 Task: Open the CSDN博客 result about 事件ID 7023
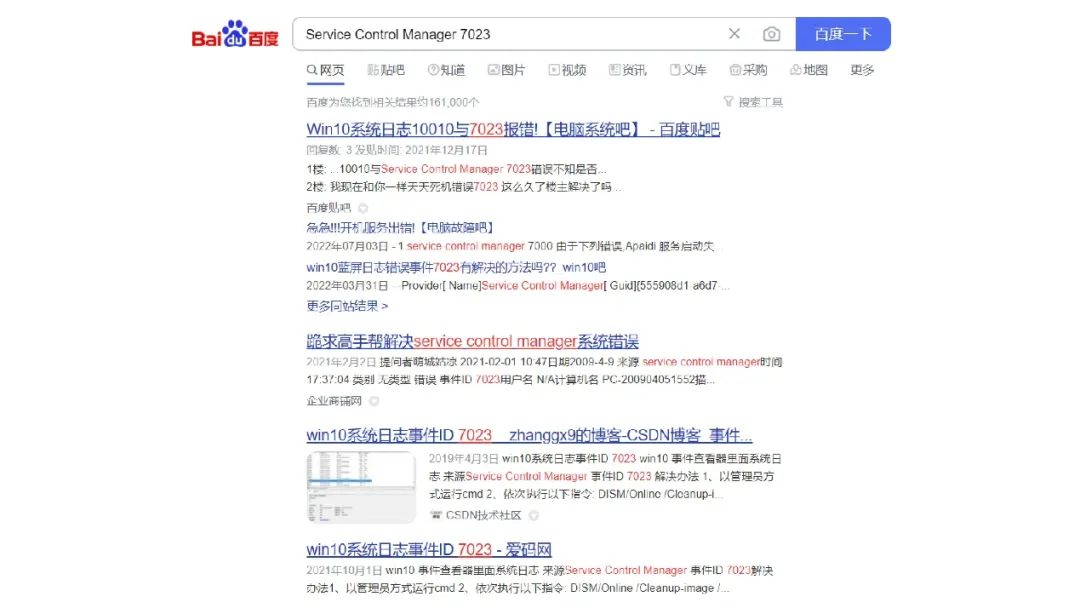(x=529, y=435)
